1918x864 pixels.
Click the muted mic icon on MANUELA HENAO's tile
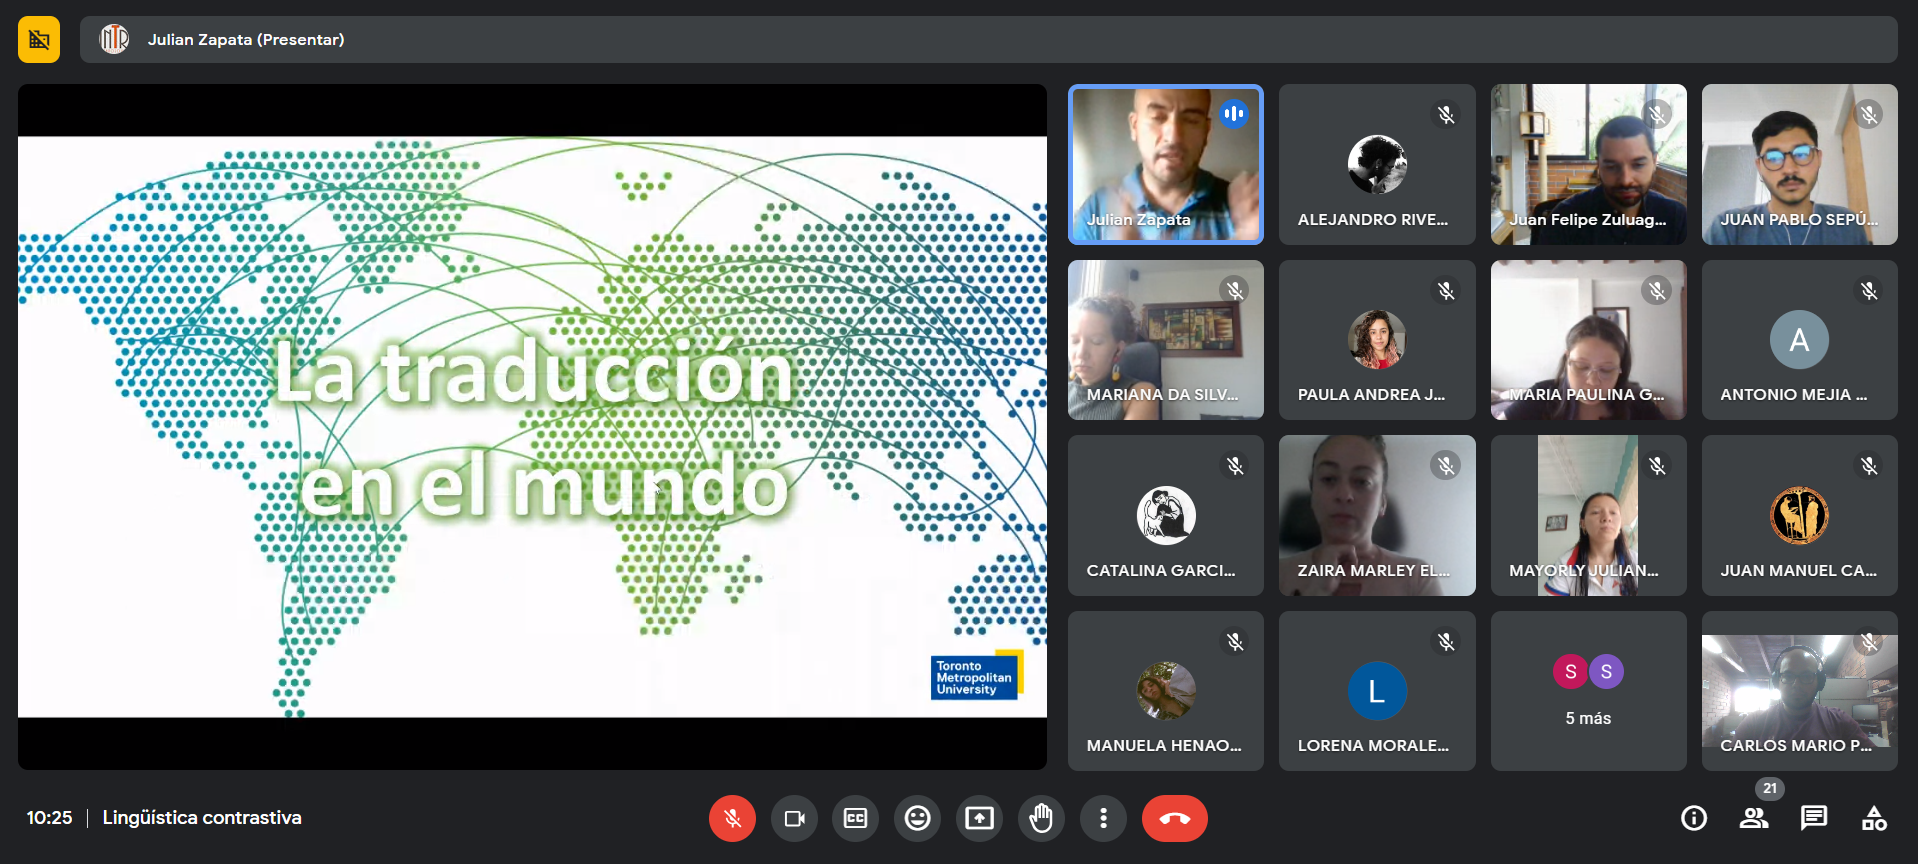(1235, 641)
